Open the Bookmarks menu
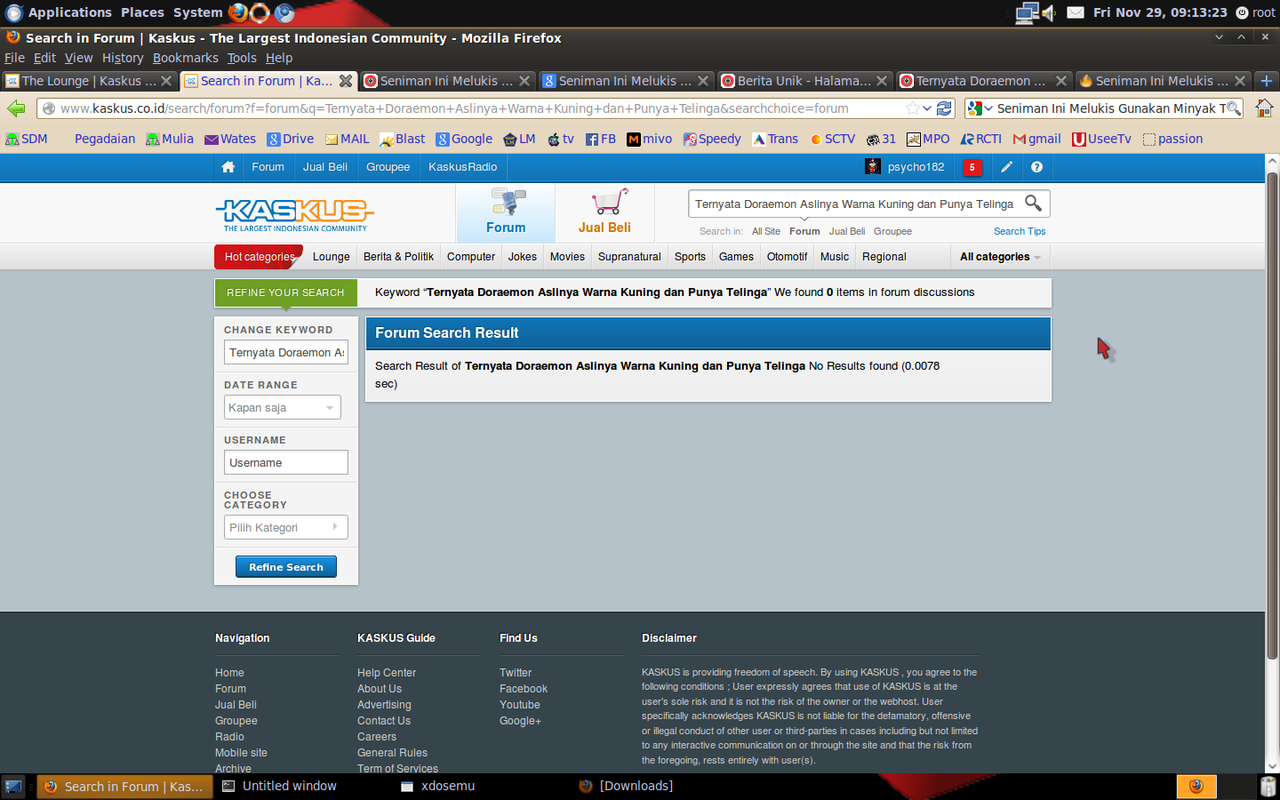1280x800 pixels. (x=185, y=58)
